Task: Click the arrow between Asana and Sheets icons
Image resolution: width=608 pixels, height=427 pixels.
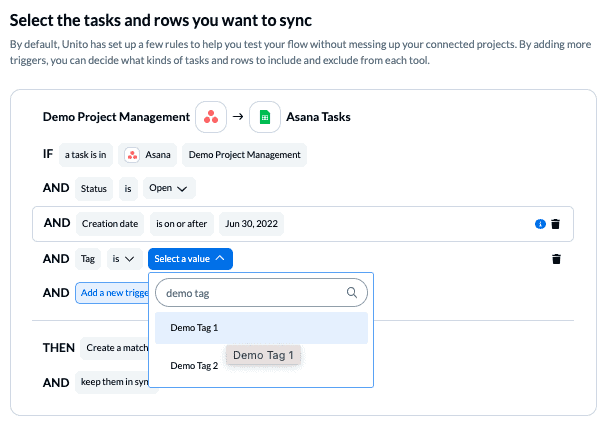Action: pos(238,116)
